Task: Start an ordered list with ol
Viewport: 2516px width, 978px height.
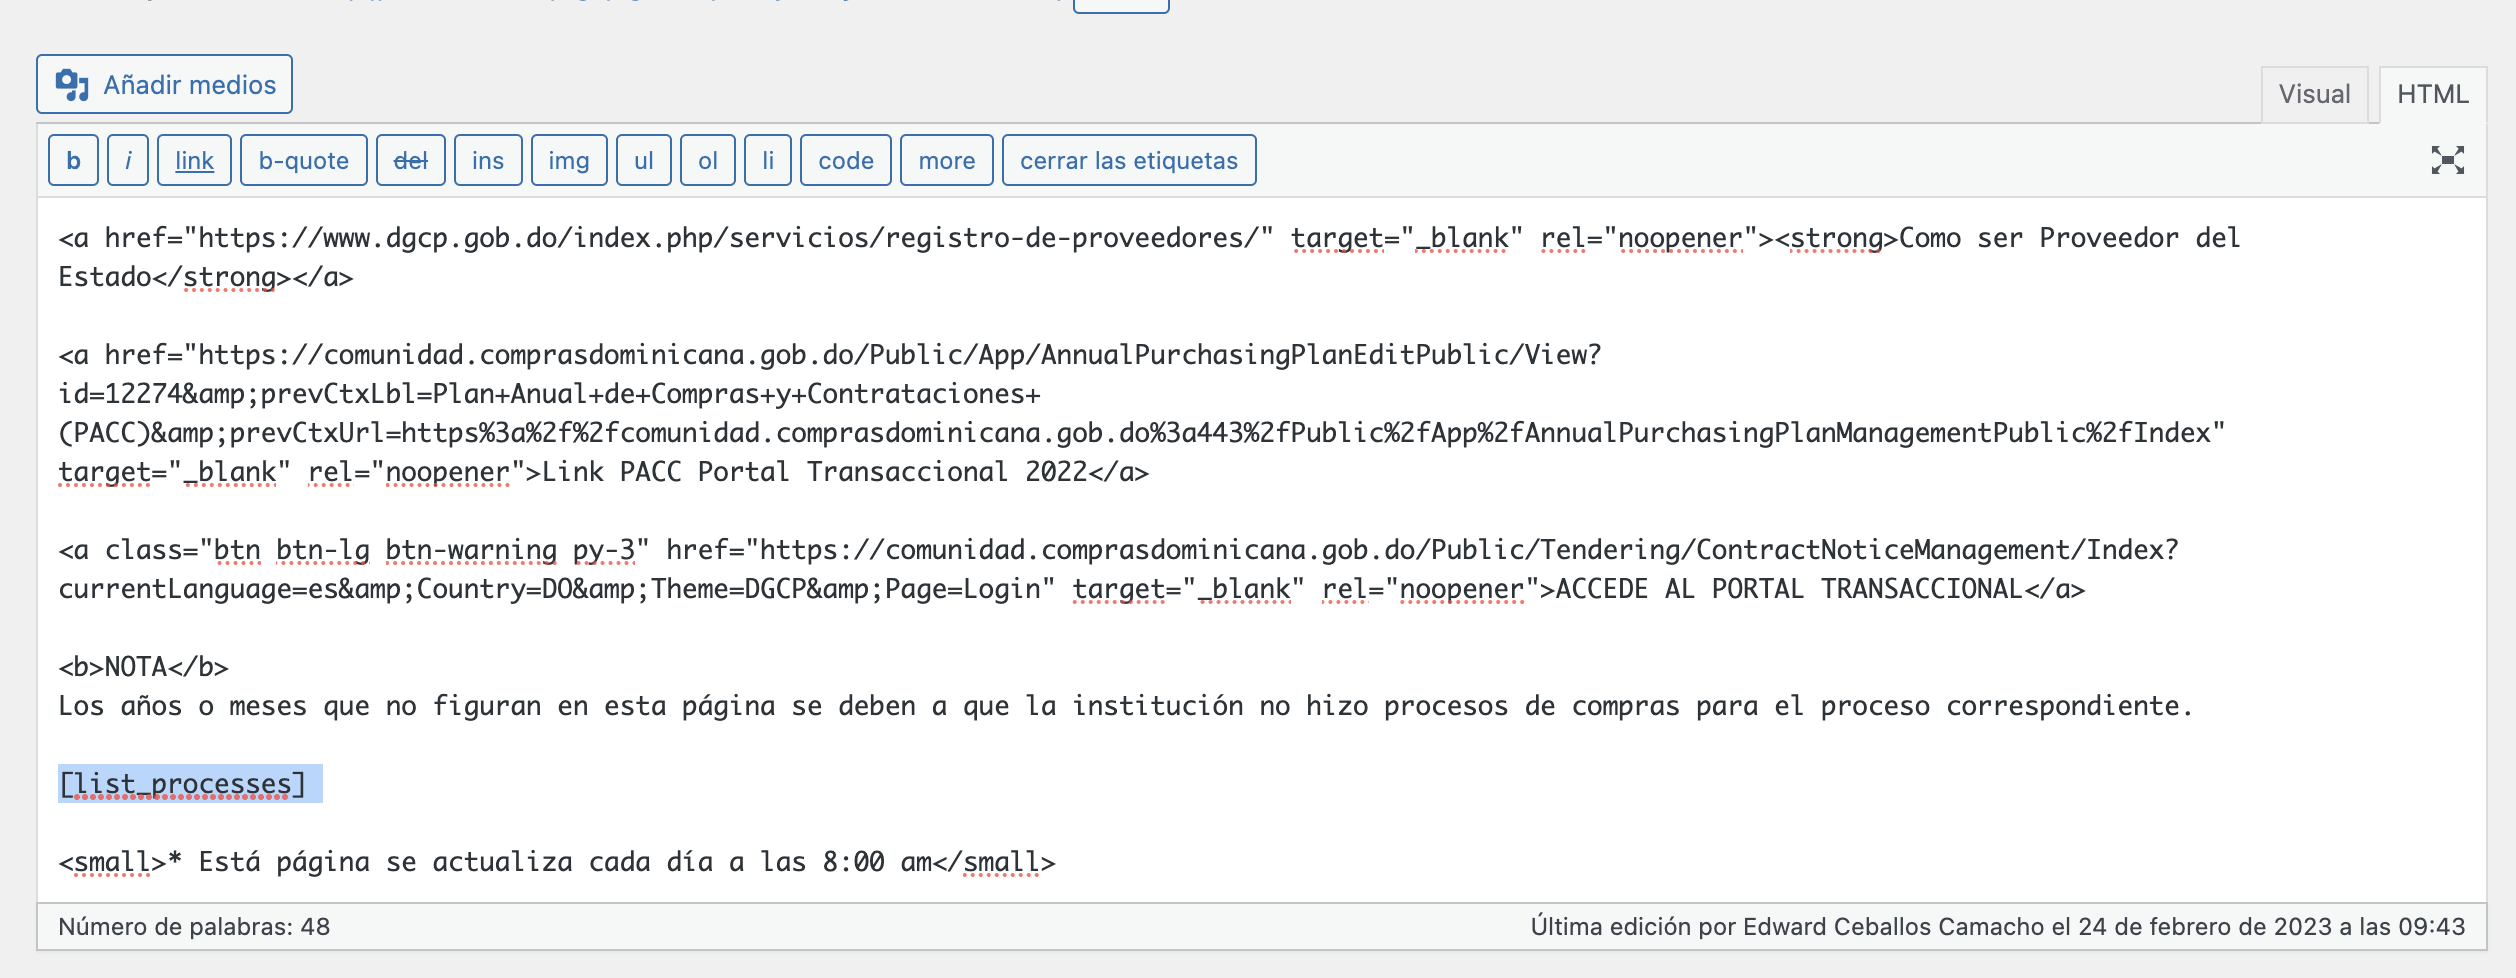Action: pos(709,160)
